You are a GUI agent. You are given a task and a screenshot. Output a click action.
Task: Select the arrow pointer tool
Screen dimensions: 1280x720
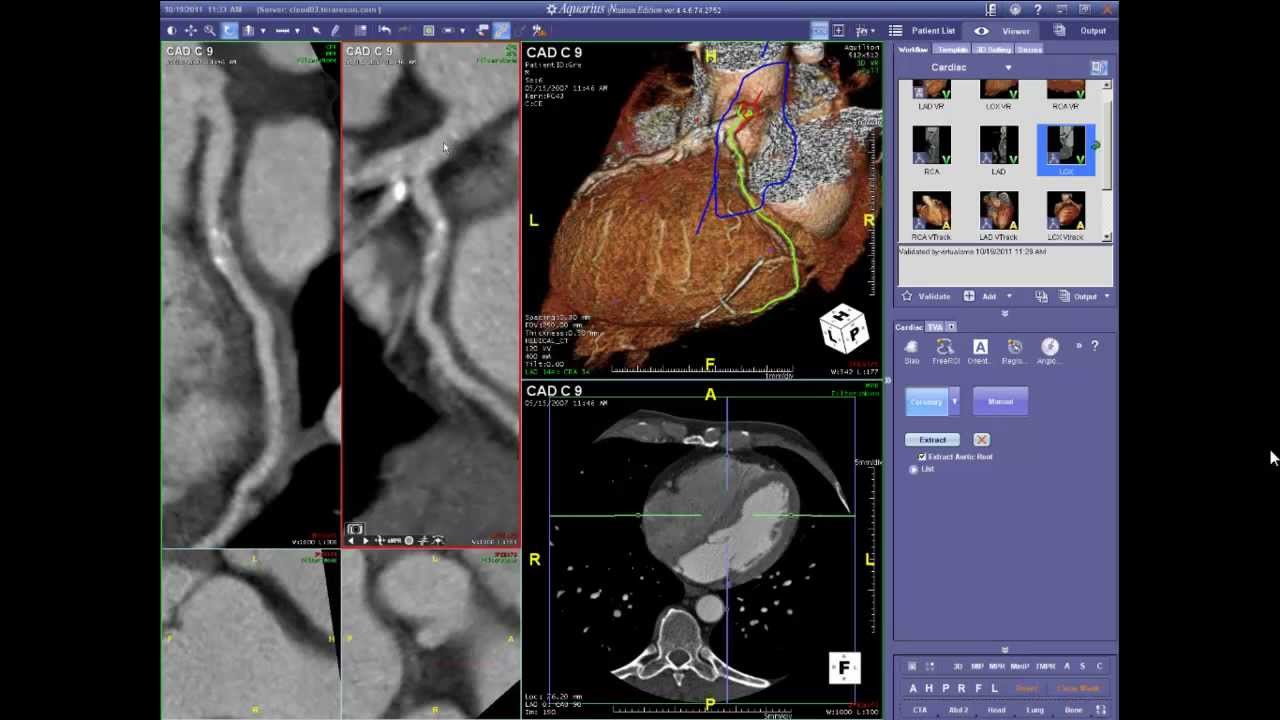click(316, 31)
